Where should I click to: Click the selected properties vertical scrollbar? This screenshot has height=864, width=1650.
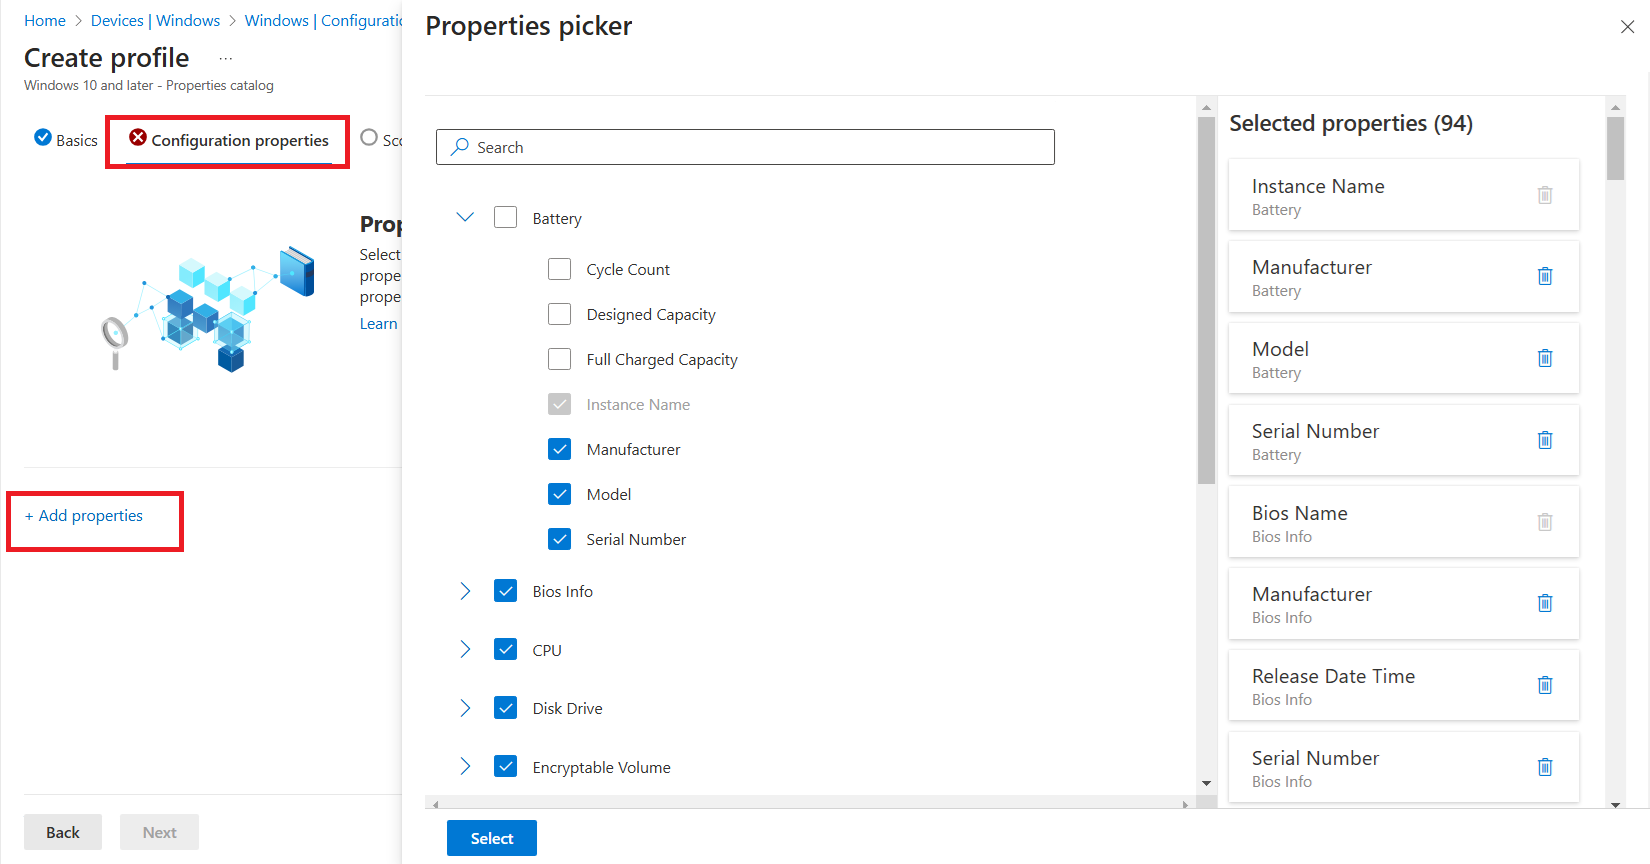coord(1615,149)
